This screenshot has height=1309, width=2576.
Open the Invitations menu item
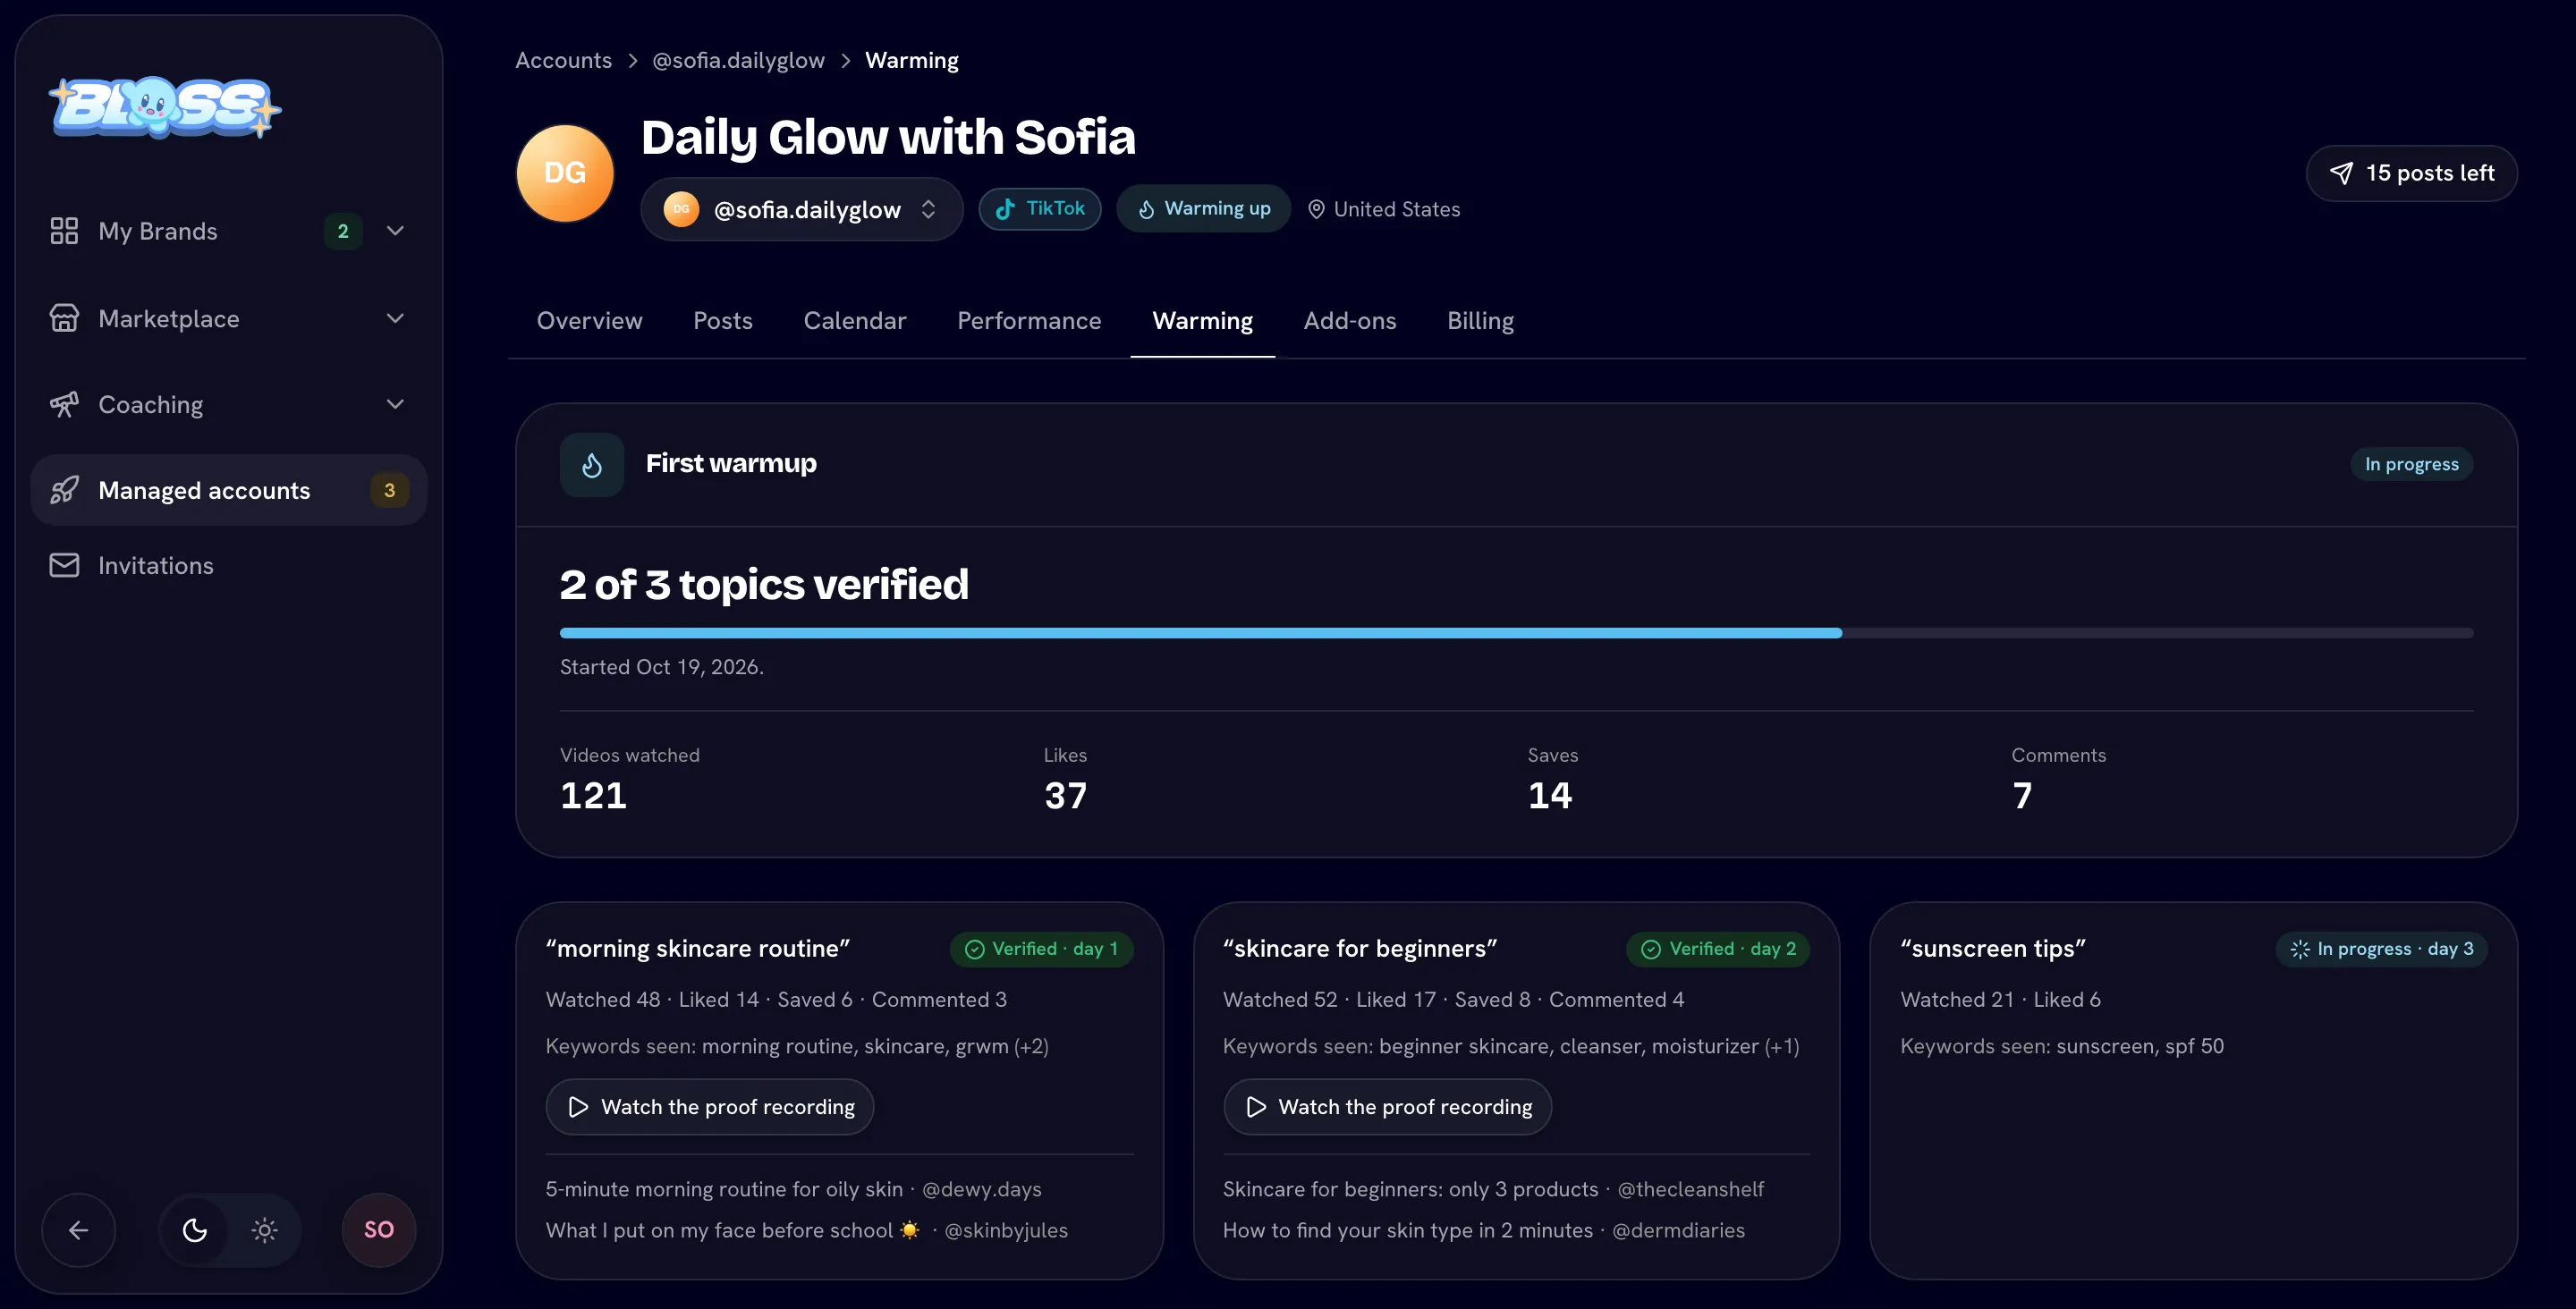pyautogui.click(x=229, y=565)
